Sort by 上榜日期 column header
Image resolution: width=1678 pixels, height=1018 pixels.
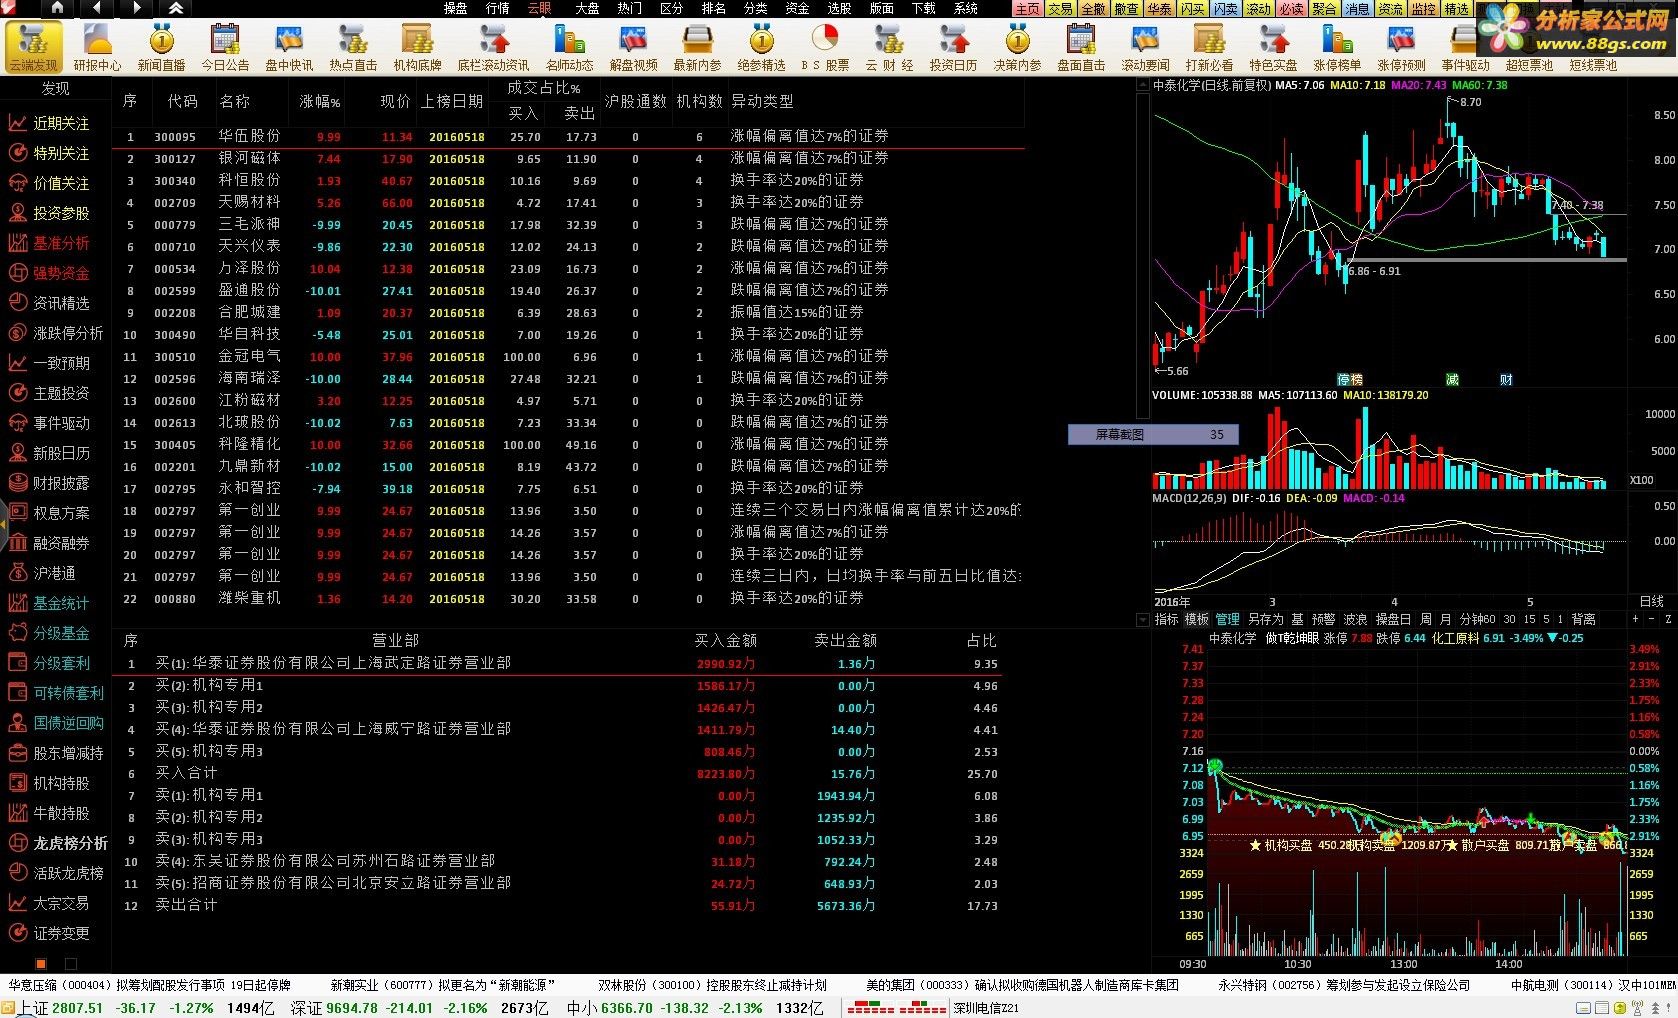pos(452,102)
